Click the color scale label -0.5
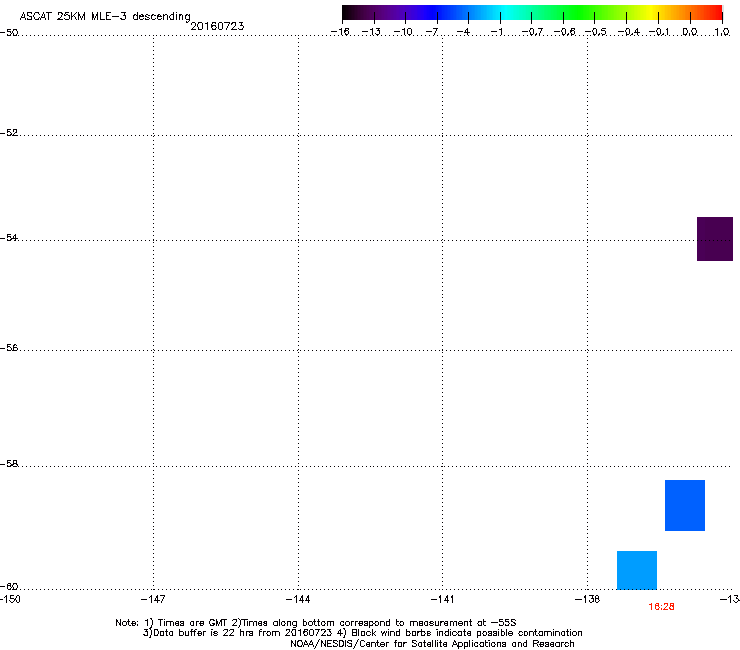Image resolution: width=740 pixels, height=650 pixels. point(596,32)
